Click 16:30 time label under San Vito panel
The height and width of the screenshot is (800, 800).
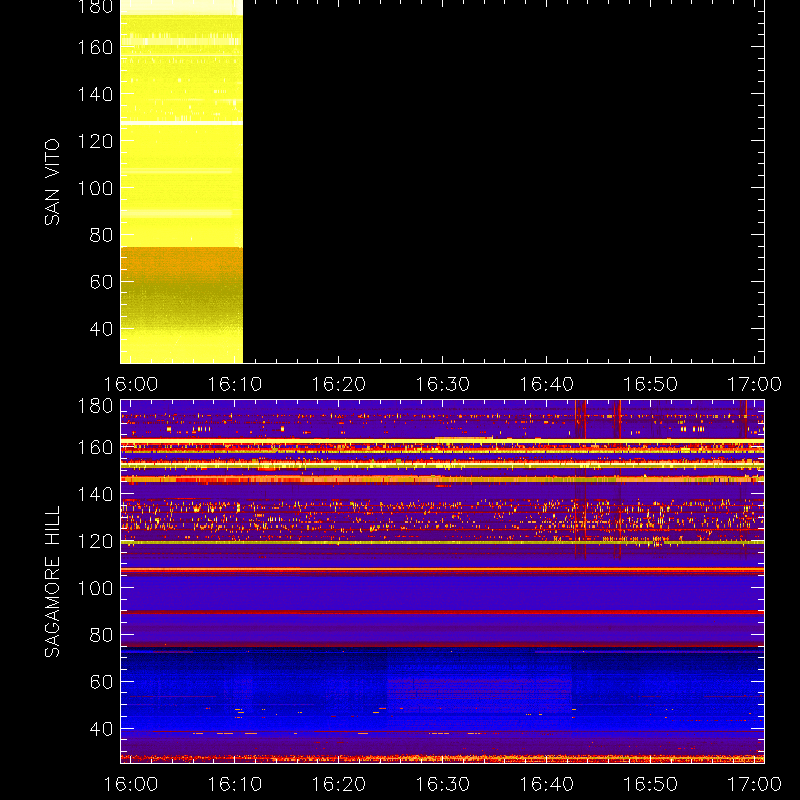pyautogui.click(x=442, y=384)
